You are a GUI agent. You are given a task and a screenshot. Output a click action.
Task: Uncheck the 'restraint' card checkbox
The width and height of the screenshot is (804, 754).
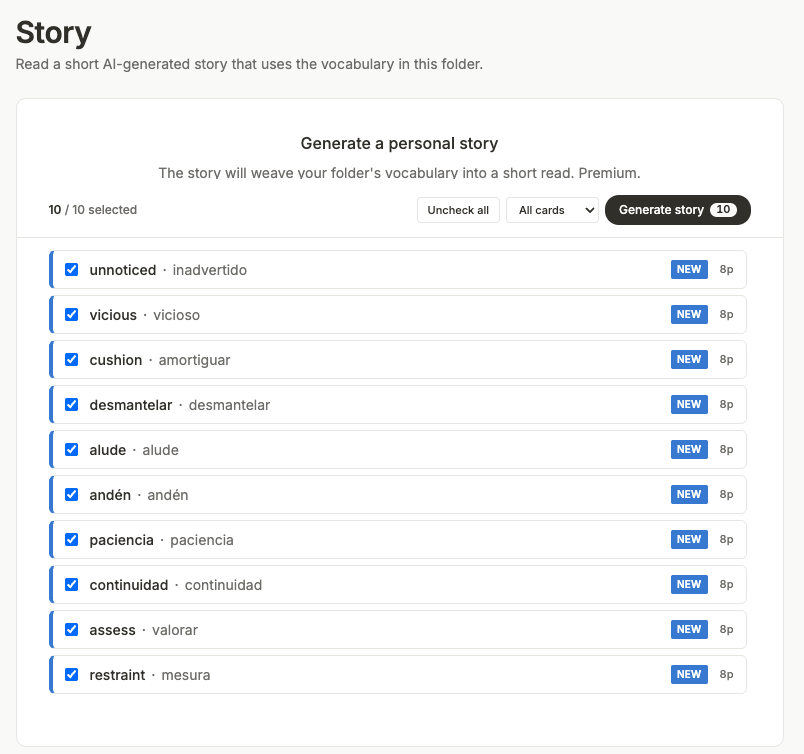pyautogui.click(x=71, y=674)
